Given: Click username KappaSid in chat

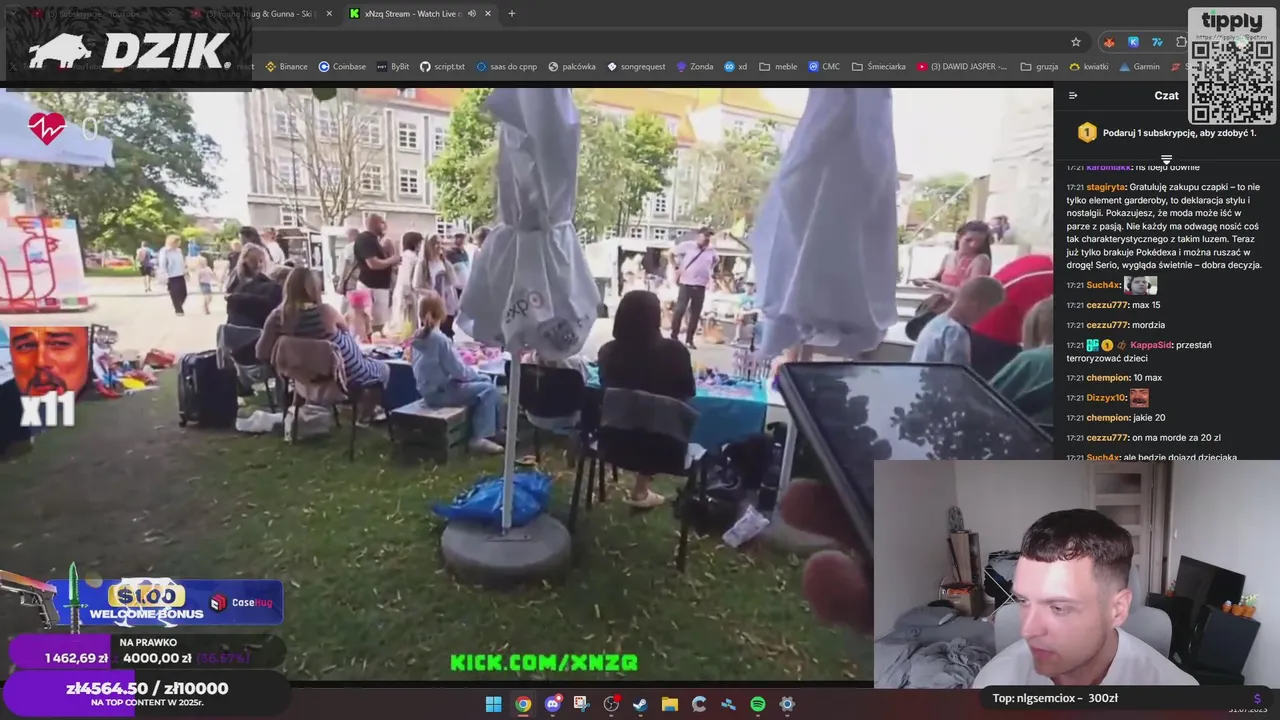Looking at the screenshot, I should click(1150, 345).
